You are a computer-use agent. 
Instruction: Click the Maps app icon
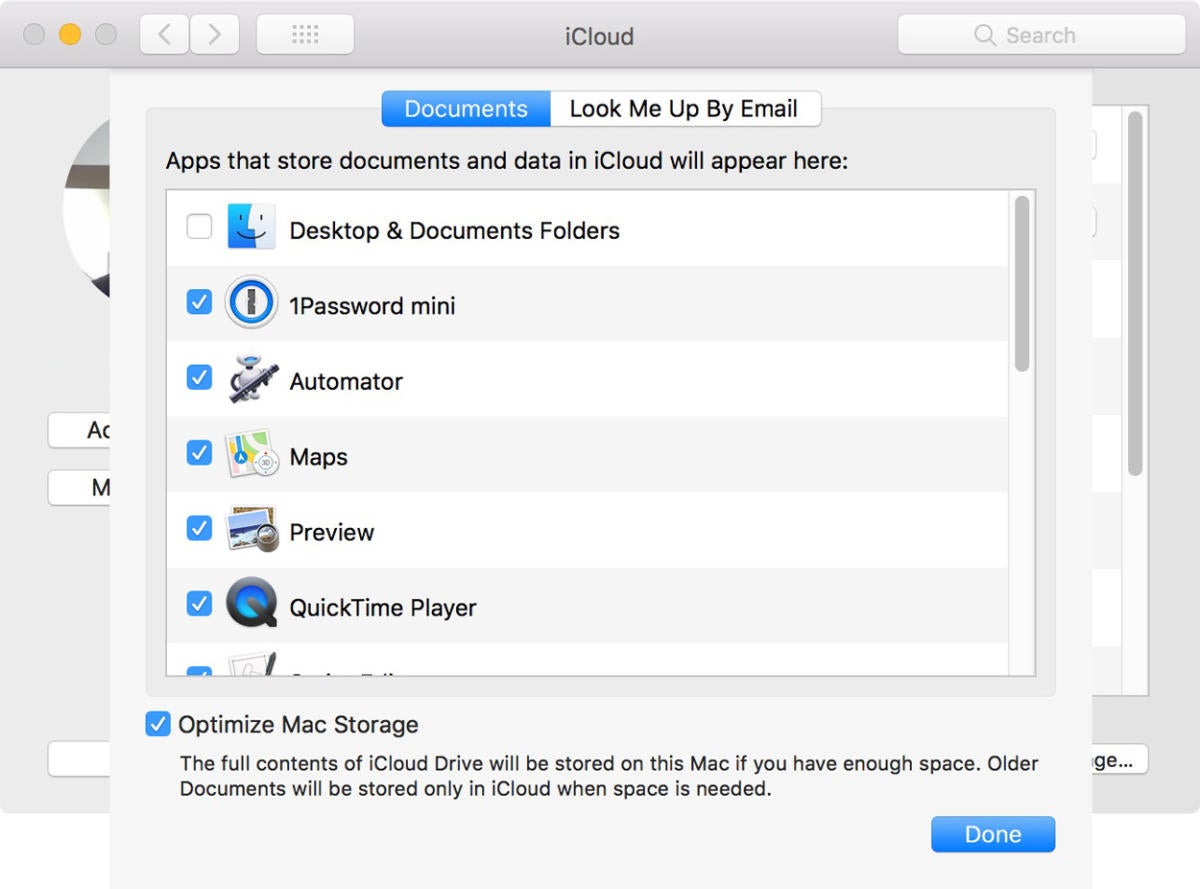tap(251, 455)
